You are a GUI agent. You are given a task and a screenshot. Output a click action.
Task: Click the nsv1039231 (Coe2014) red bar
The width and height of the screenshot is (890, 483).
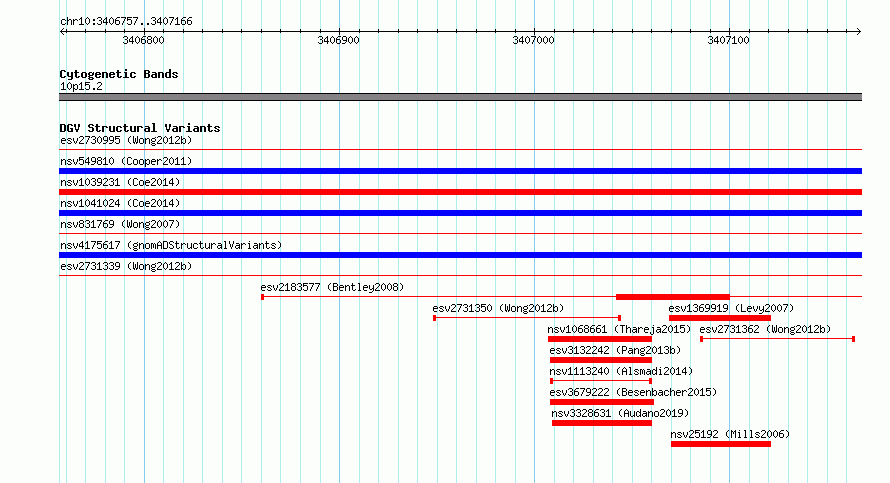[460, 192]
